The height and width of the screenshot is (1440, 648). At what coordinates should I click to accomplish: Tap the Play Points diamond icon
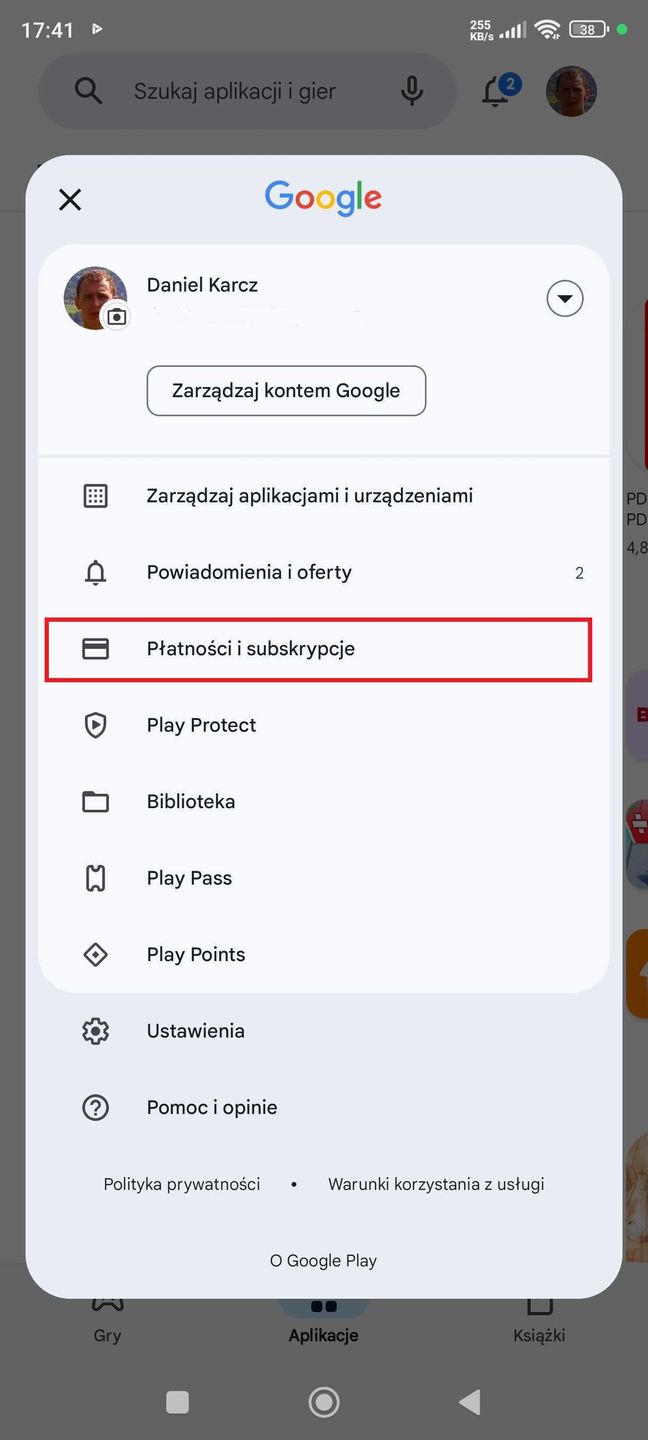tap(96, 955)
